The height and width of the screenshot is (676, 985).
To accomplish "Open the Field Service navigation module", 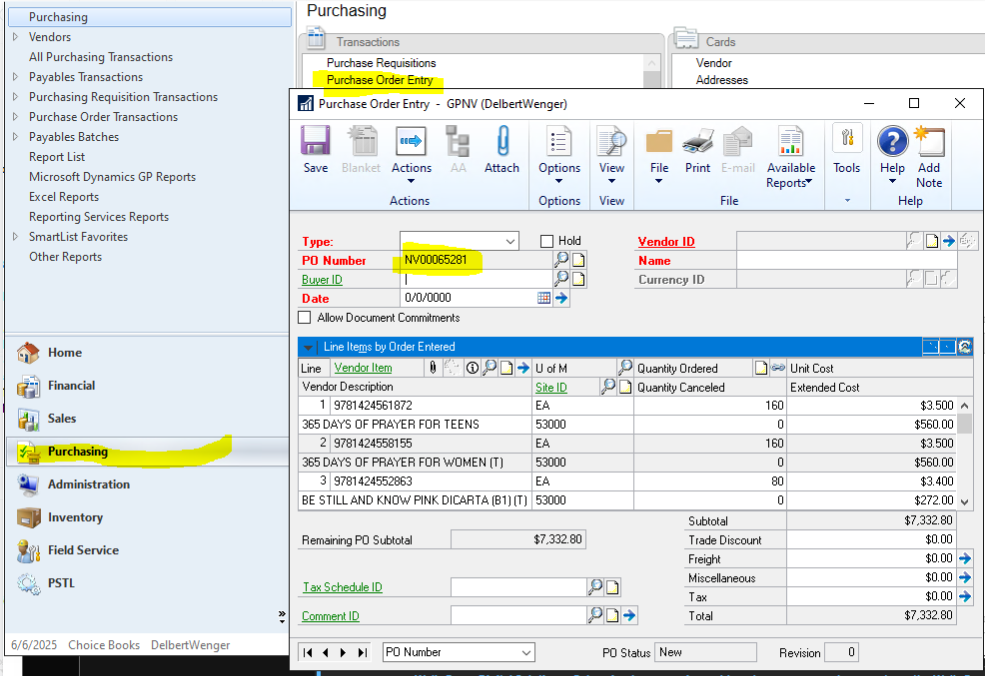I will tap(148, 550).
